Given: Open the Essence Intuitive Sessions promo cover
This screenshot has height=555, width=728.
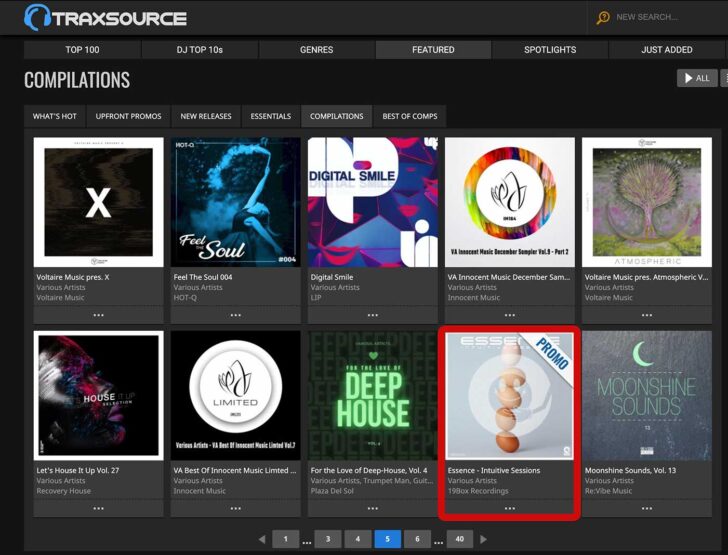Looking at the screenshot, I should pos(509,395).
